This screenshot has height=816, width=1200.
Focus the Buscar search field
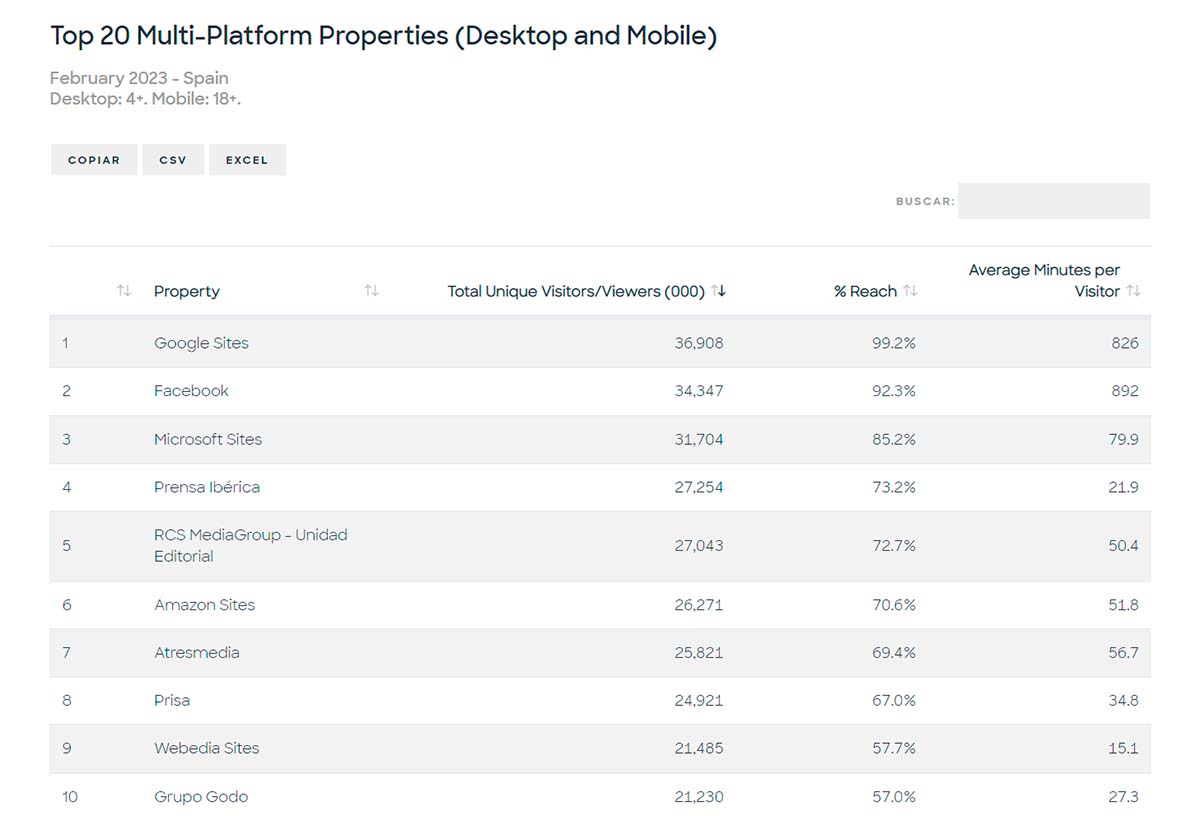[1053, 201]
